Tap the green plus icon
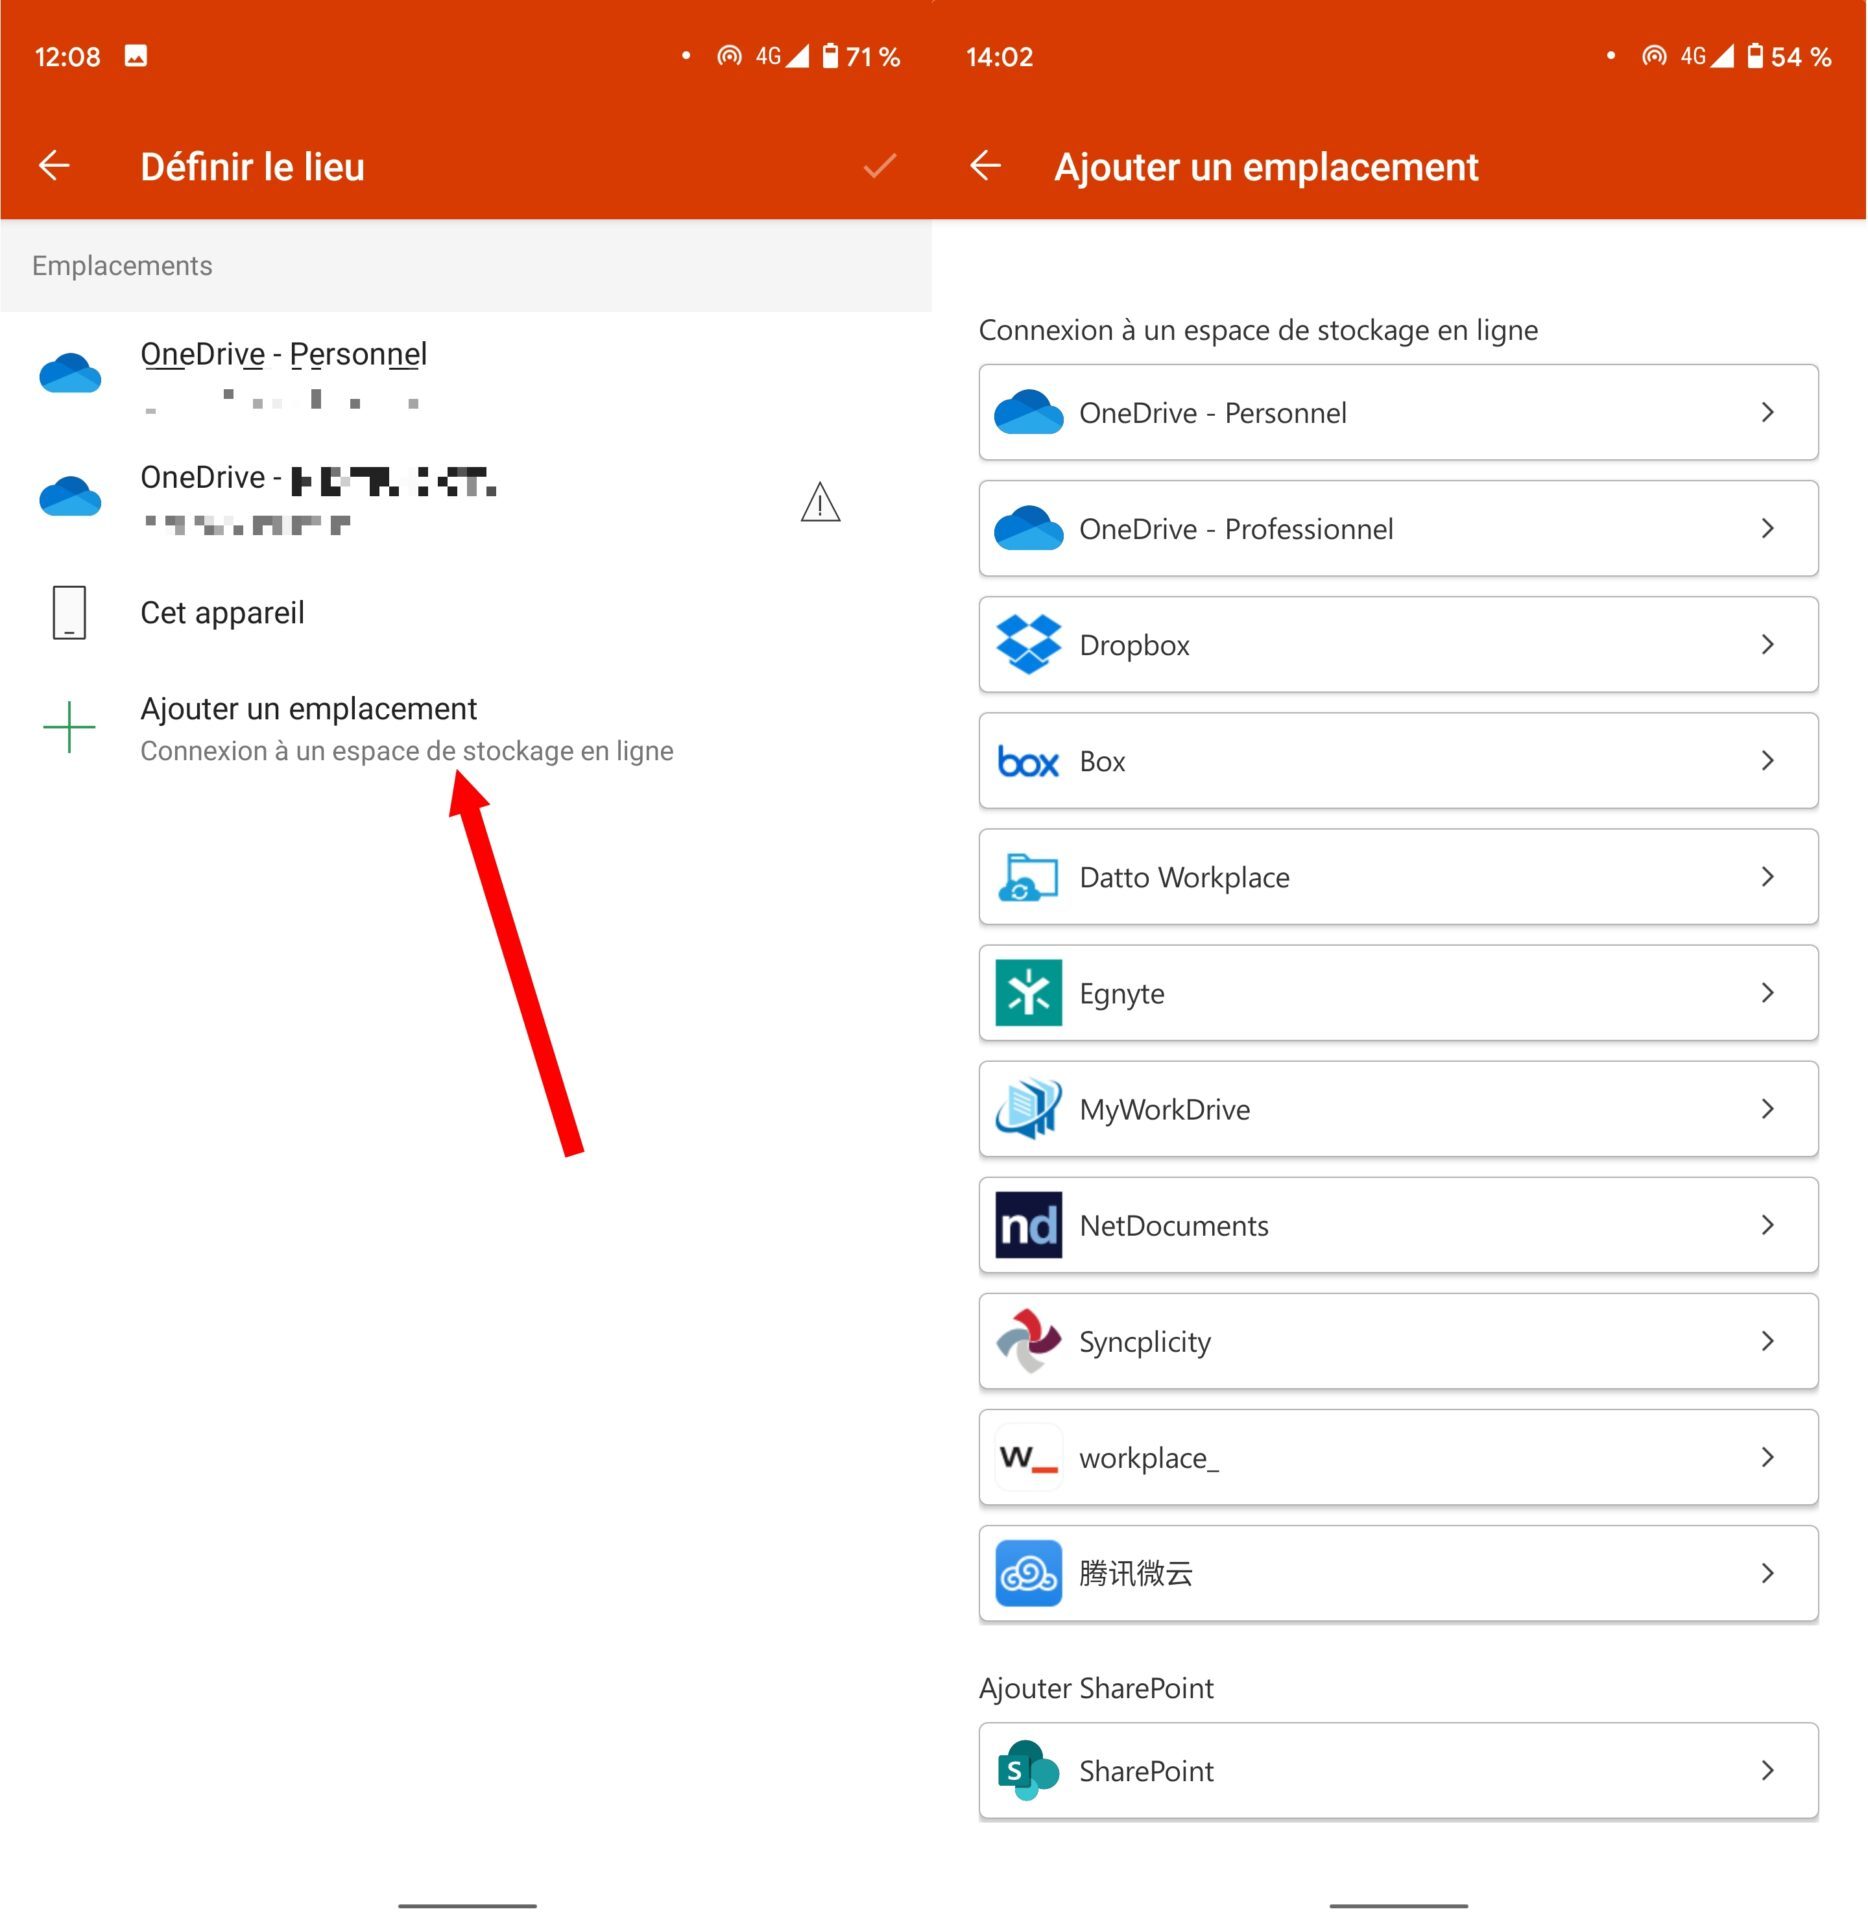Image resolution: width=1868 pixels, height=1920 pixels. (x=69, y=727)
